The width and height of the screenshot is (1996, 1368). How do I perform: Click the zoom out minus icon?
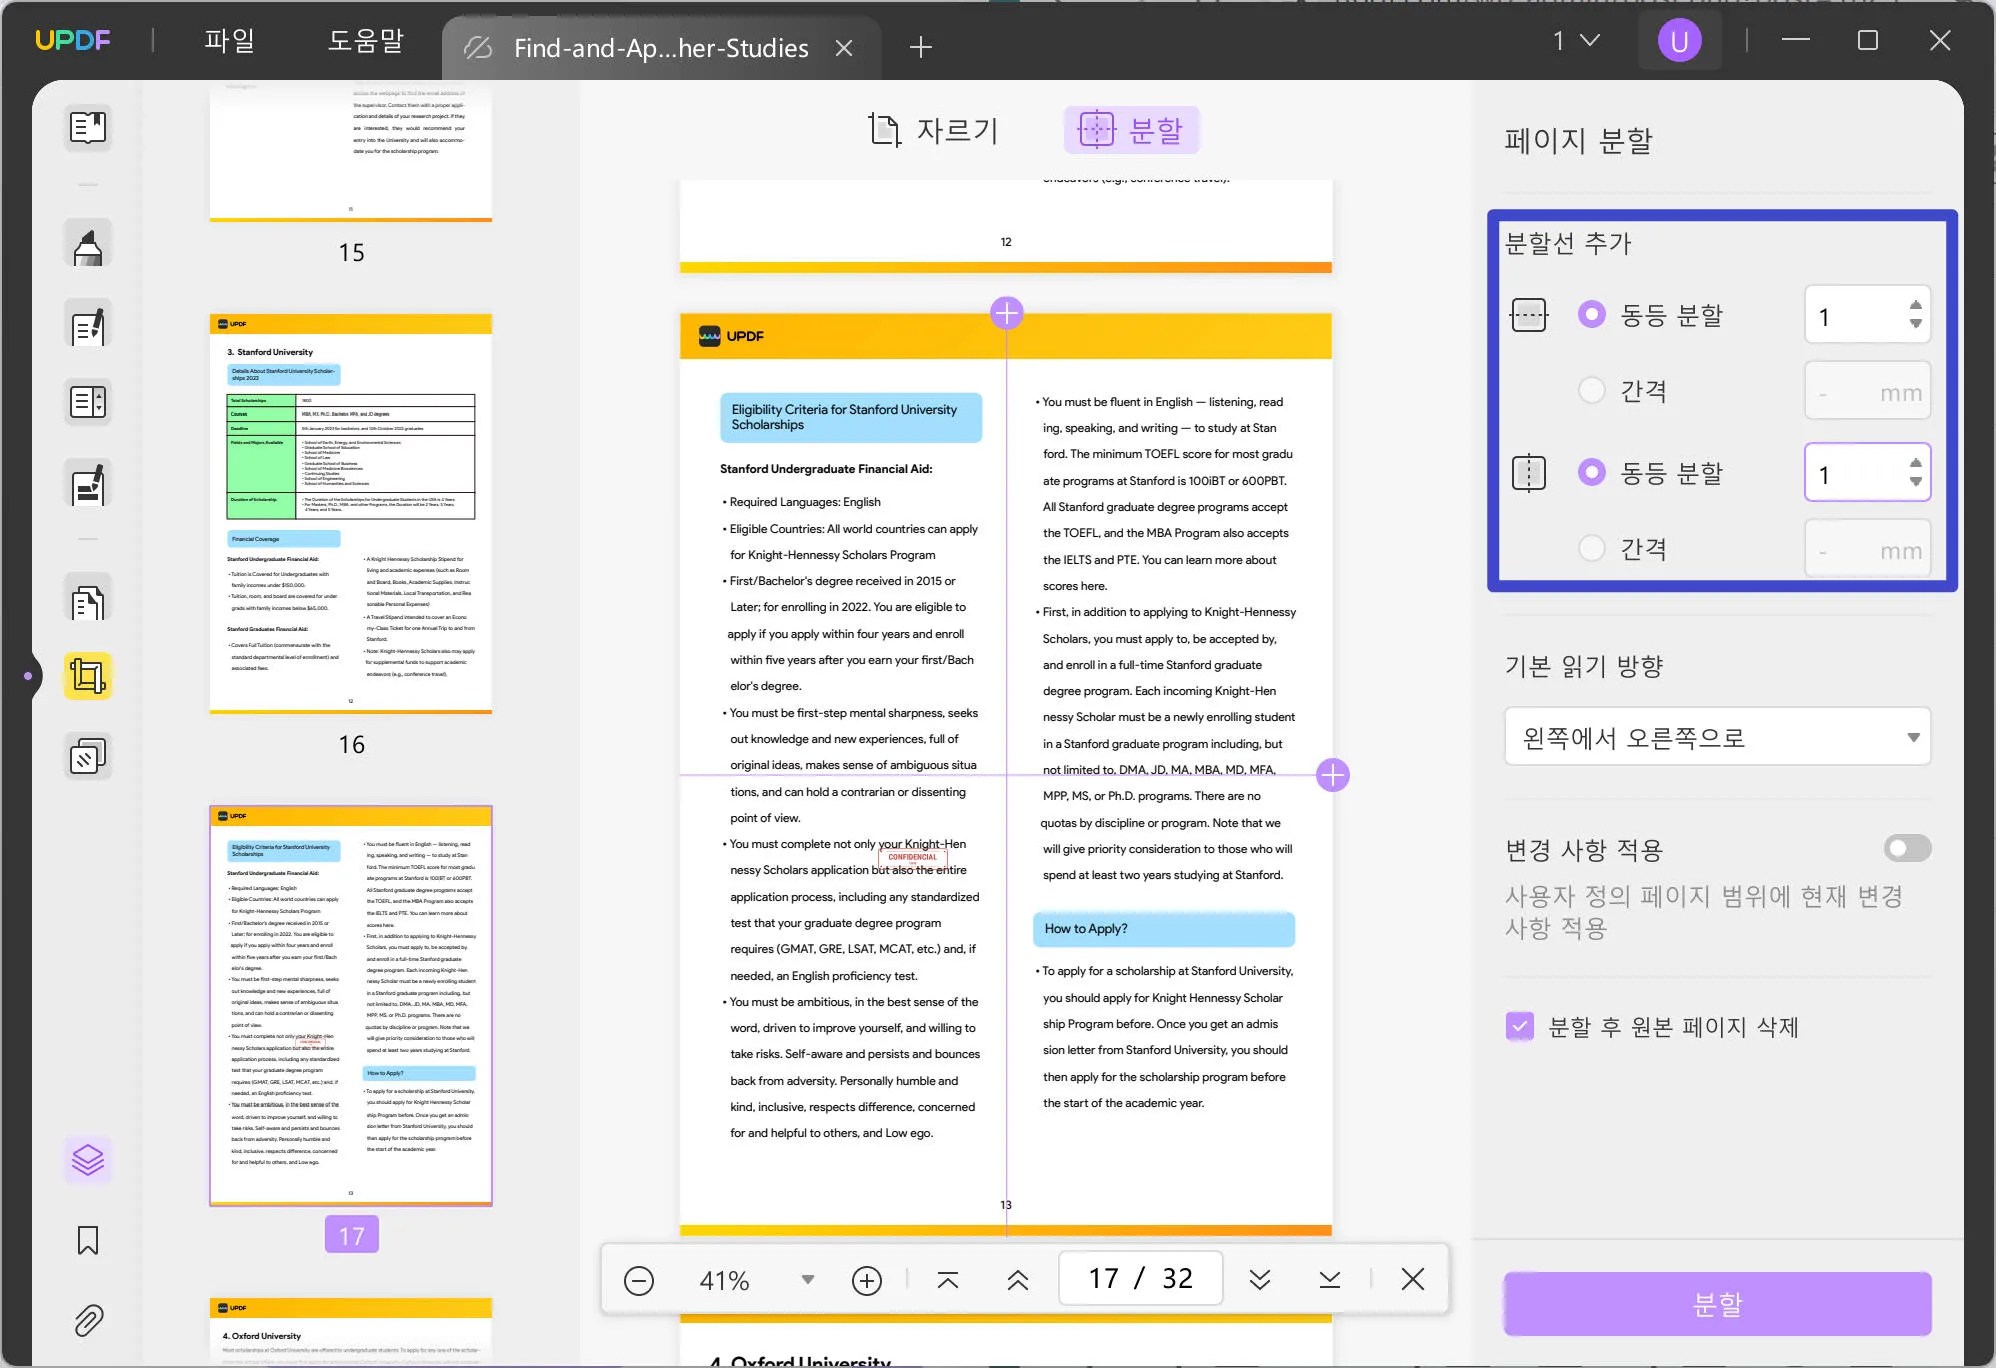click(x=639, y=1280)
